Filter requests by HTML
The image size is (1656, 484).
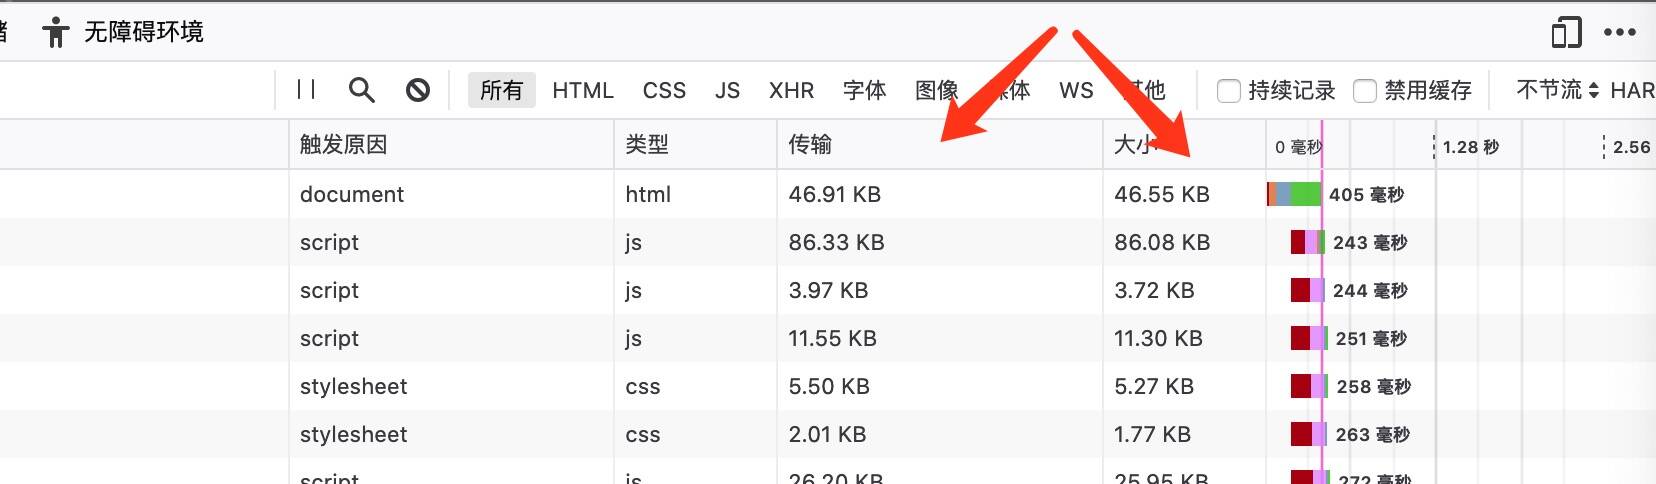pyautogui.click(x=583, y=90)
